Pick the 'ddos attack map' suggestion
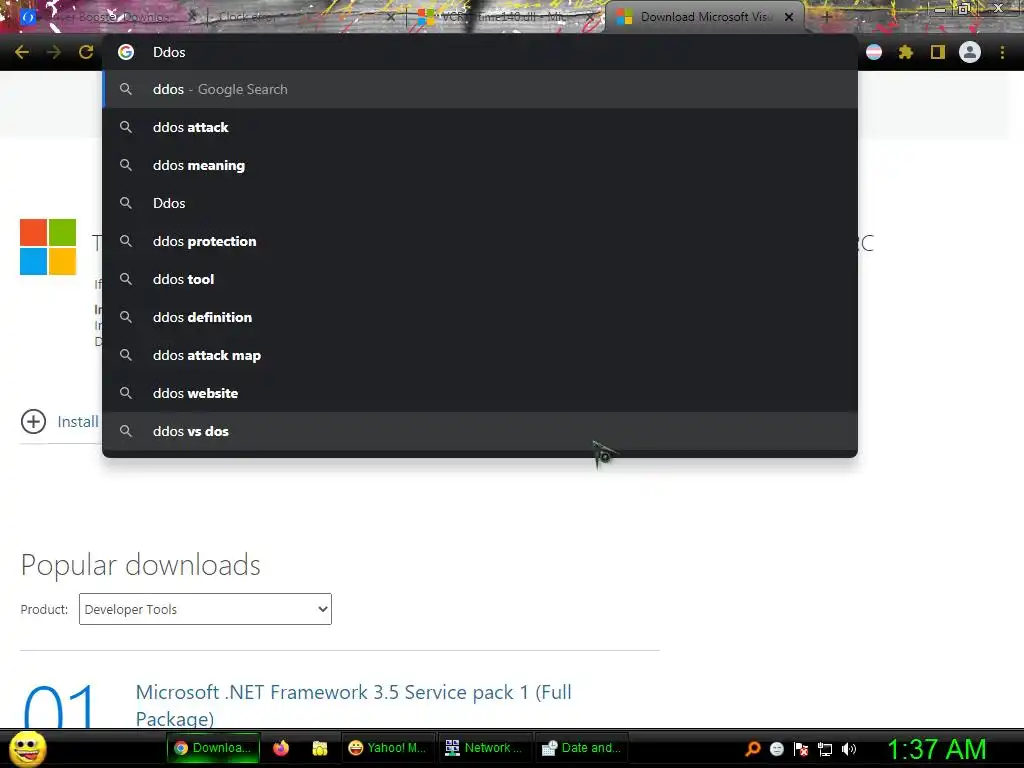 [480, 355]
